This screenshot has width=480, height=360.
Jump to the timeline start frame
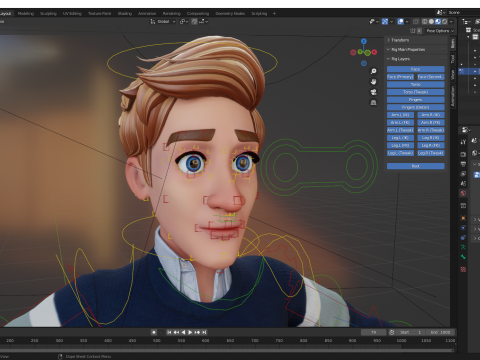click(x=169, y=332)
